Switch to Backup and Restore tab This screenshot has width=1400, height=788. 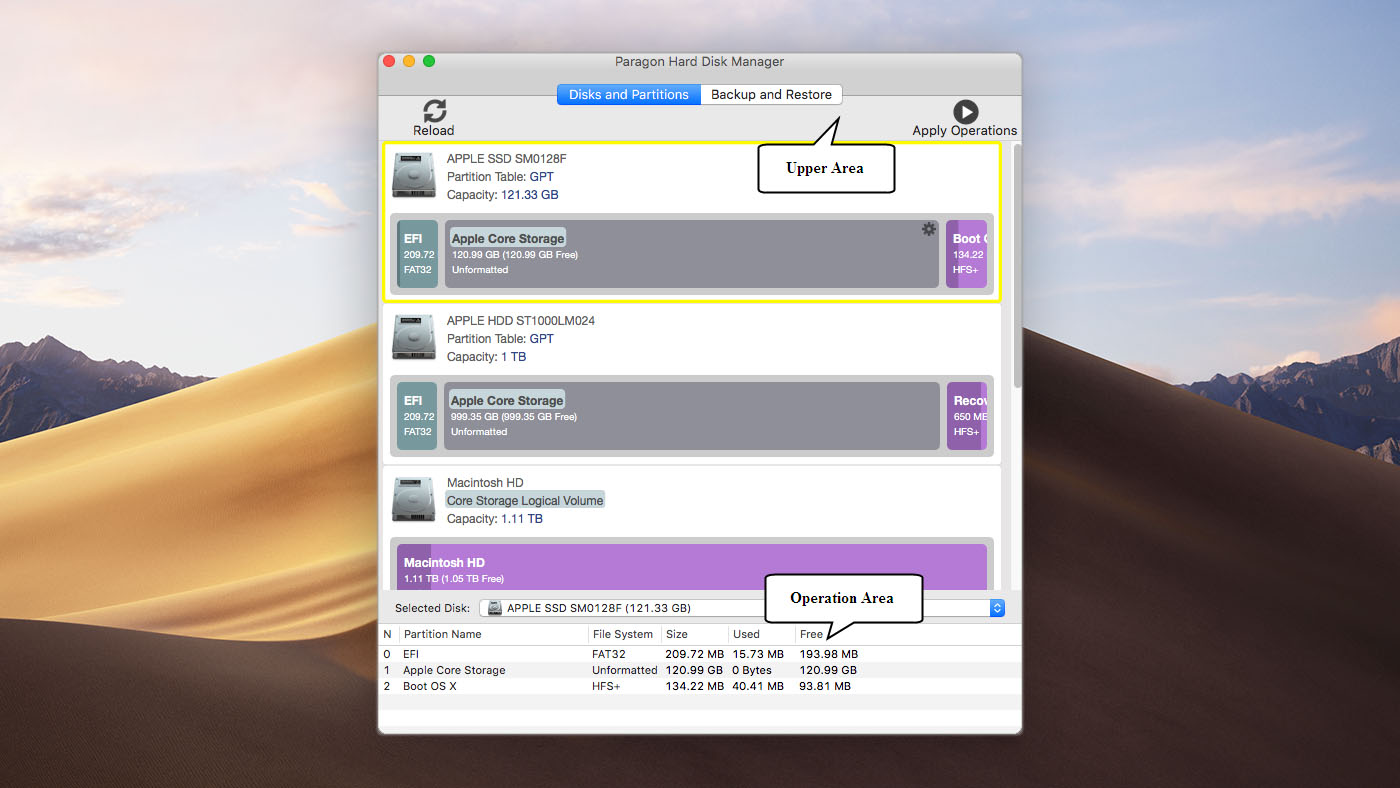[771, 94]
